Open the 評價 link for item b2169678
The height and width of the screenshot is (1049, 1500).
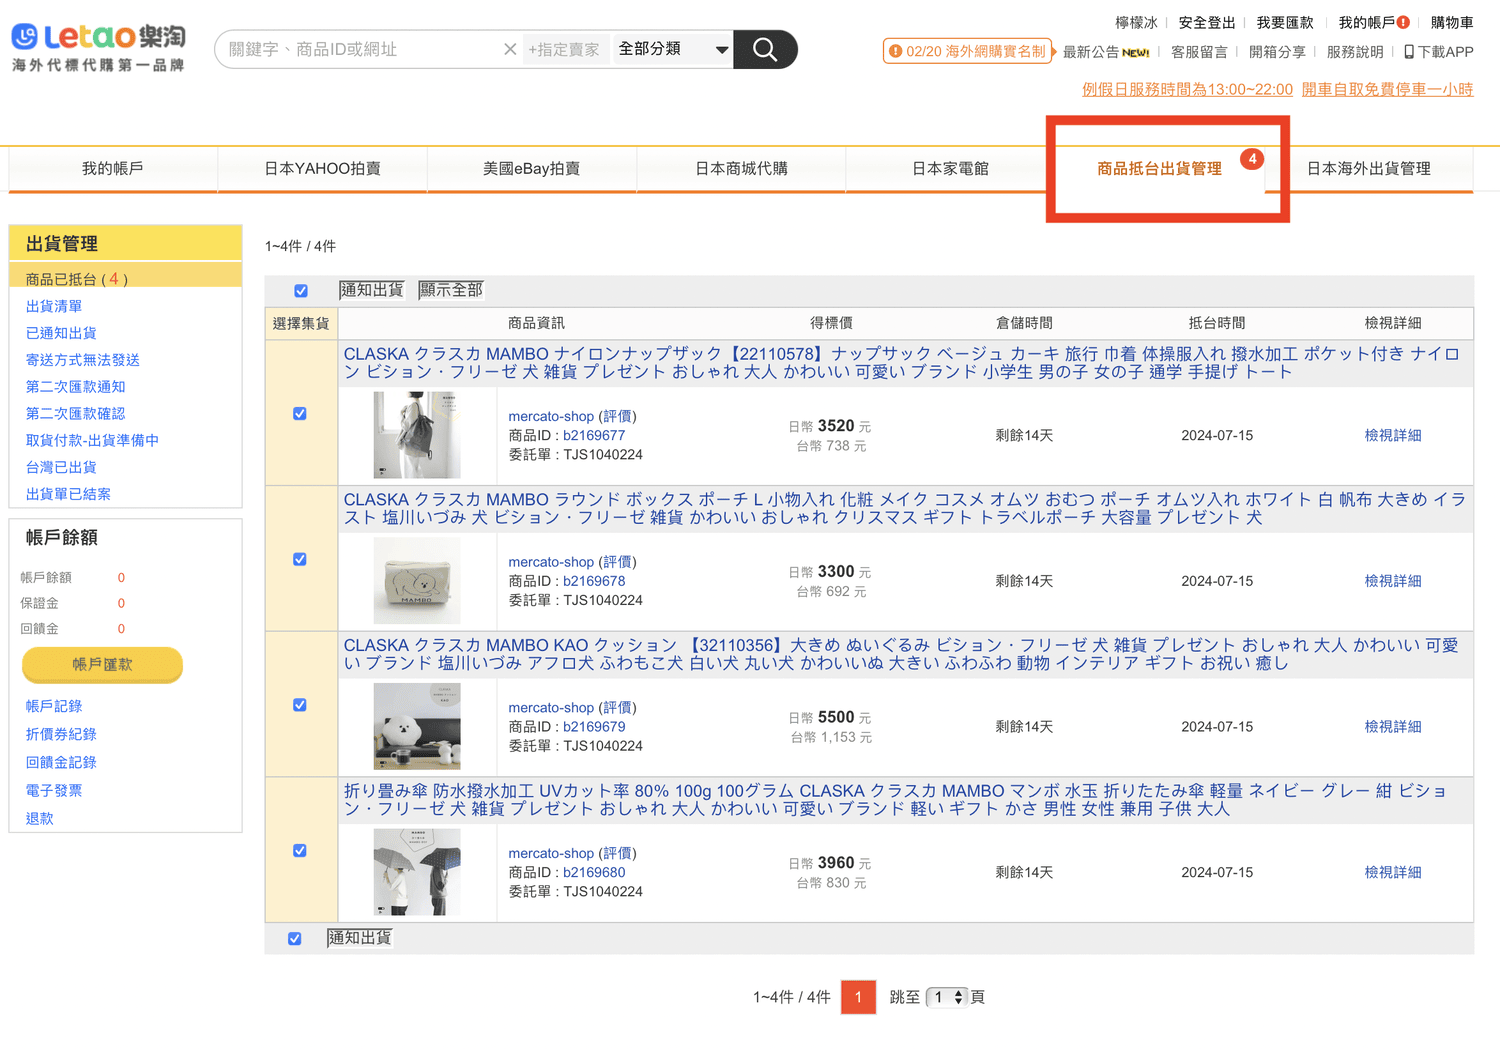pyautogui.click(x=617, y=562)
